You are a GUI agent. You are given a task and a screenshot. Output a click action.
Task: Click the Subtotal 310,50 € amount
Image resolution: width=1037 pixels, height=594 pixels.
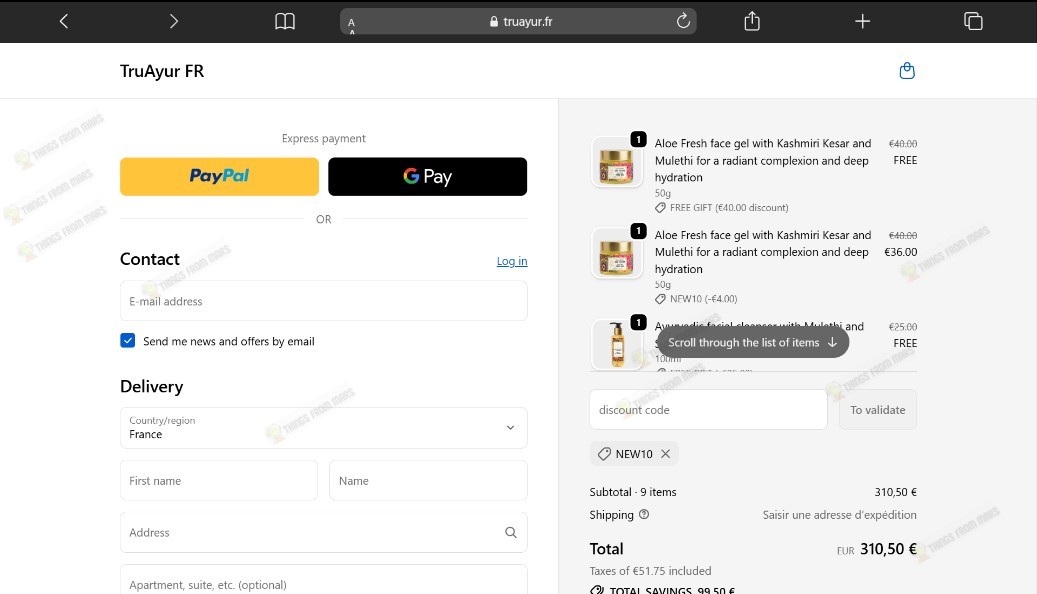tap(895, 492)
